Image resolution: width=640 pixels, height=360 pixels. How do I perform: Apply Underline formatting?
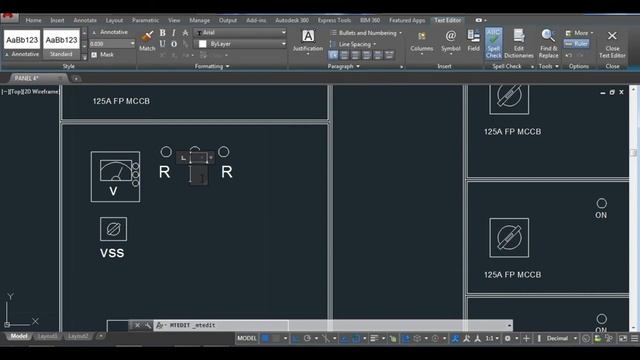162,44
